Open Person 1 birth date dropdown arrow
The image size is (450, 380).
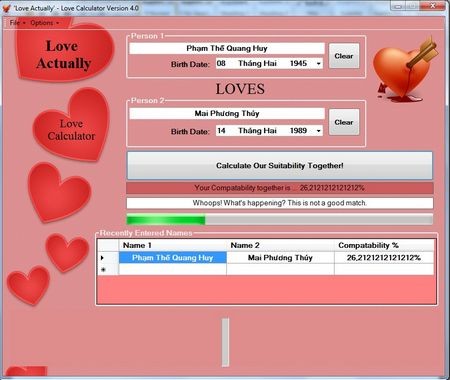coord(319,63)
